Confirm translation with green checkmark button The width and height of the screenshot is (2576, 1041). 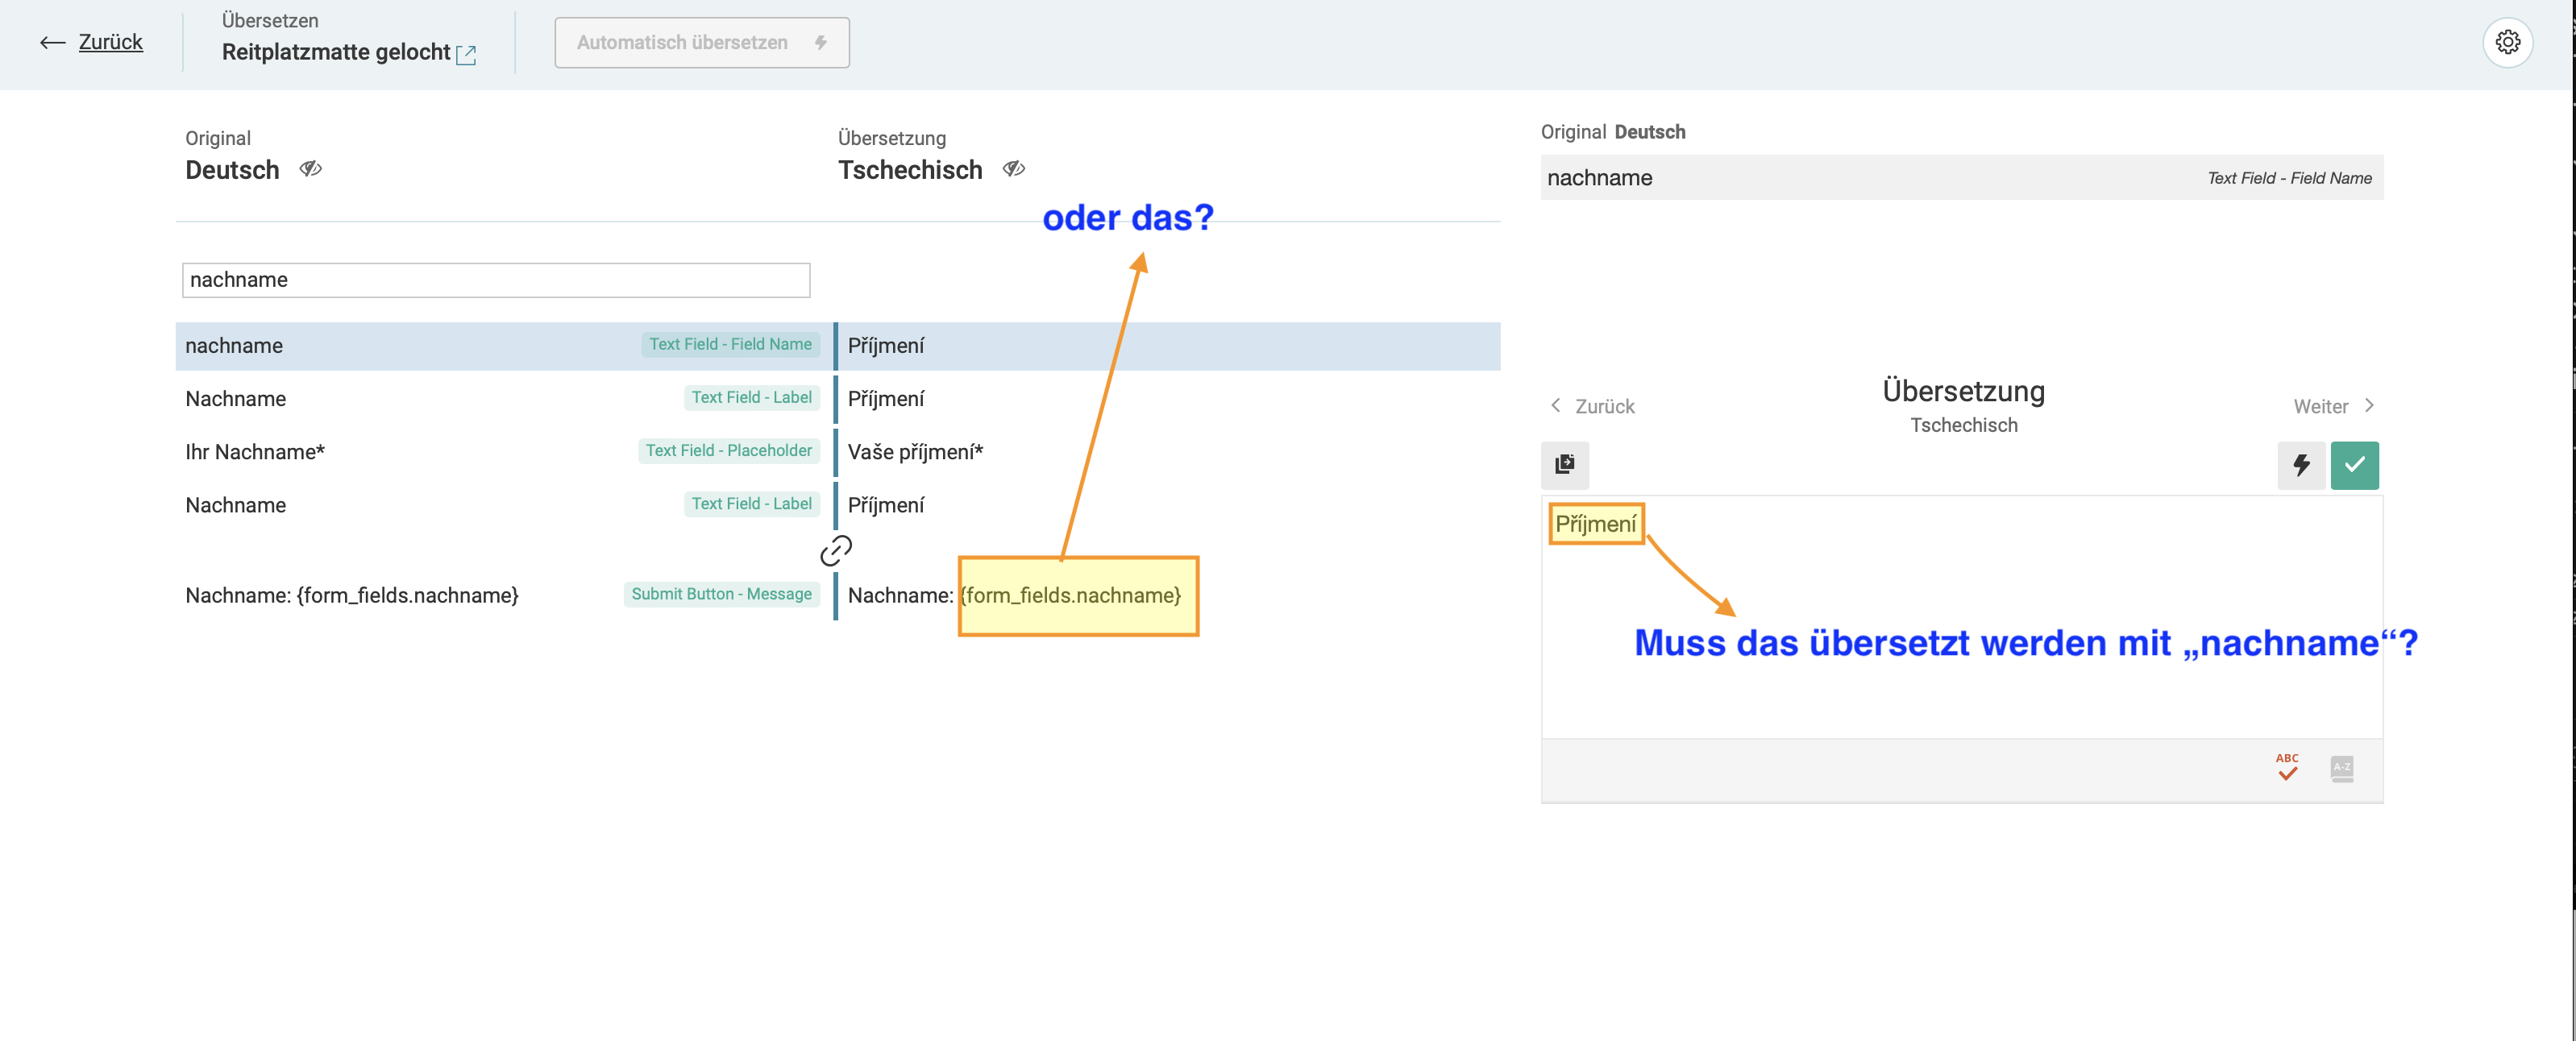click(2354, 464)
